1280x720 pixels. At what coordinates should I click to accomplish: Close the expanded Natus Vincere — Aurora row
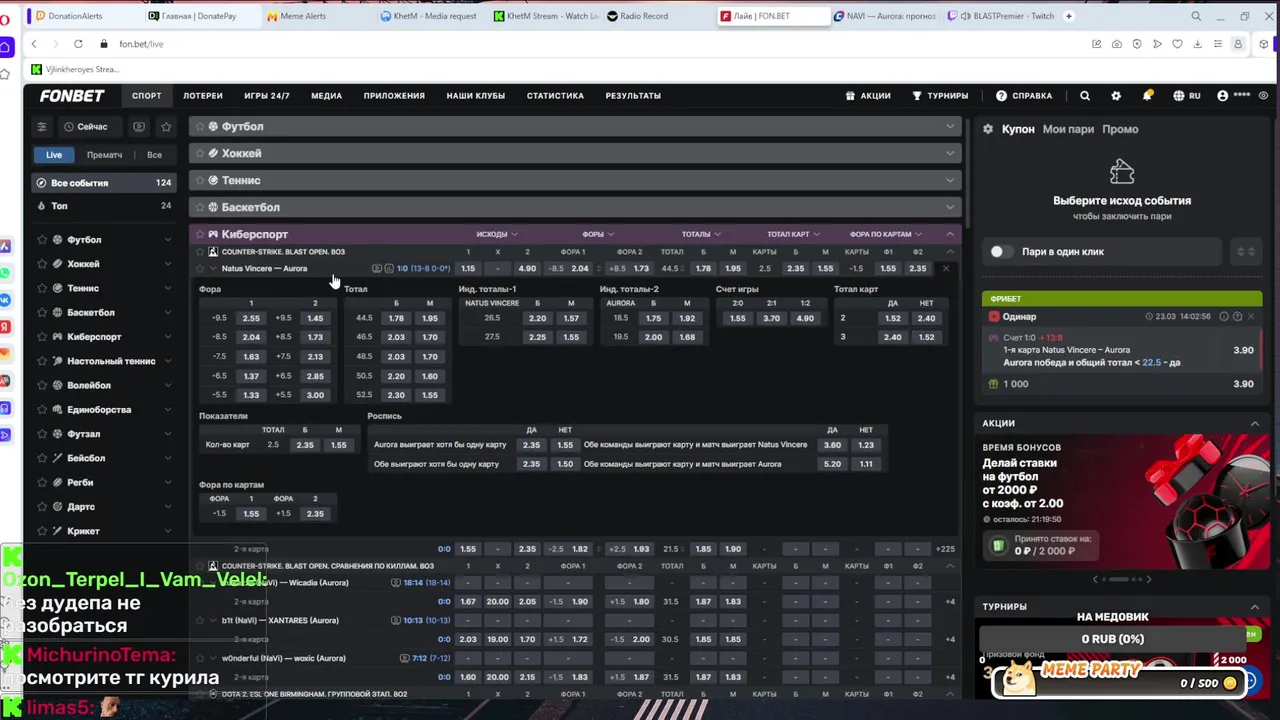(x=946, y=268)
